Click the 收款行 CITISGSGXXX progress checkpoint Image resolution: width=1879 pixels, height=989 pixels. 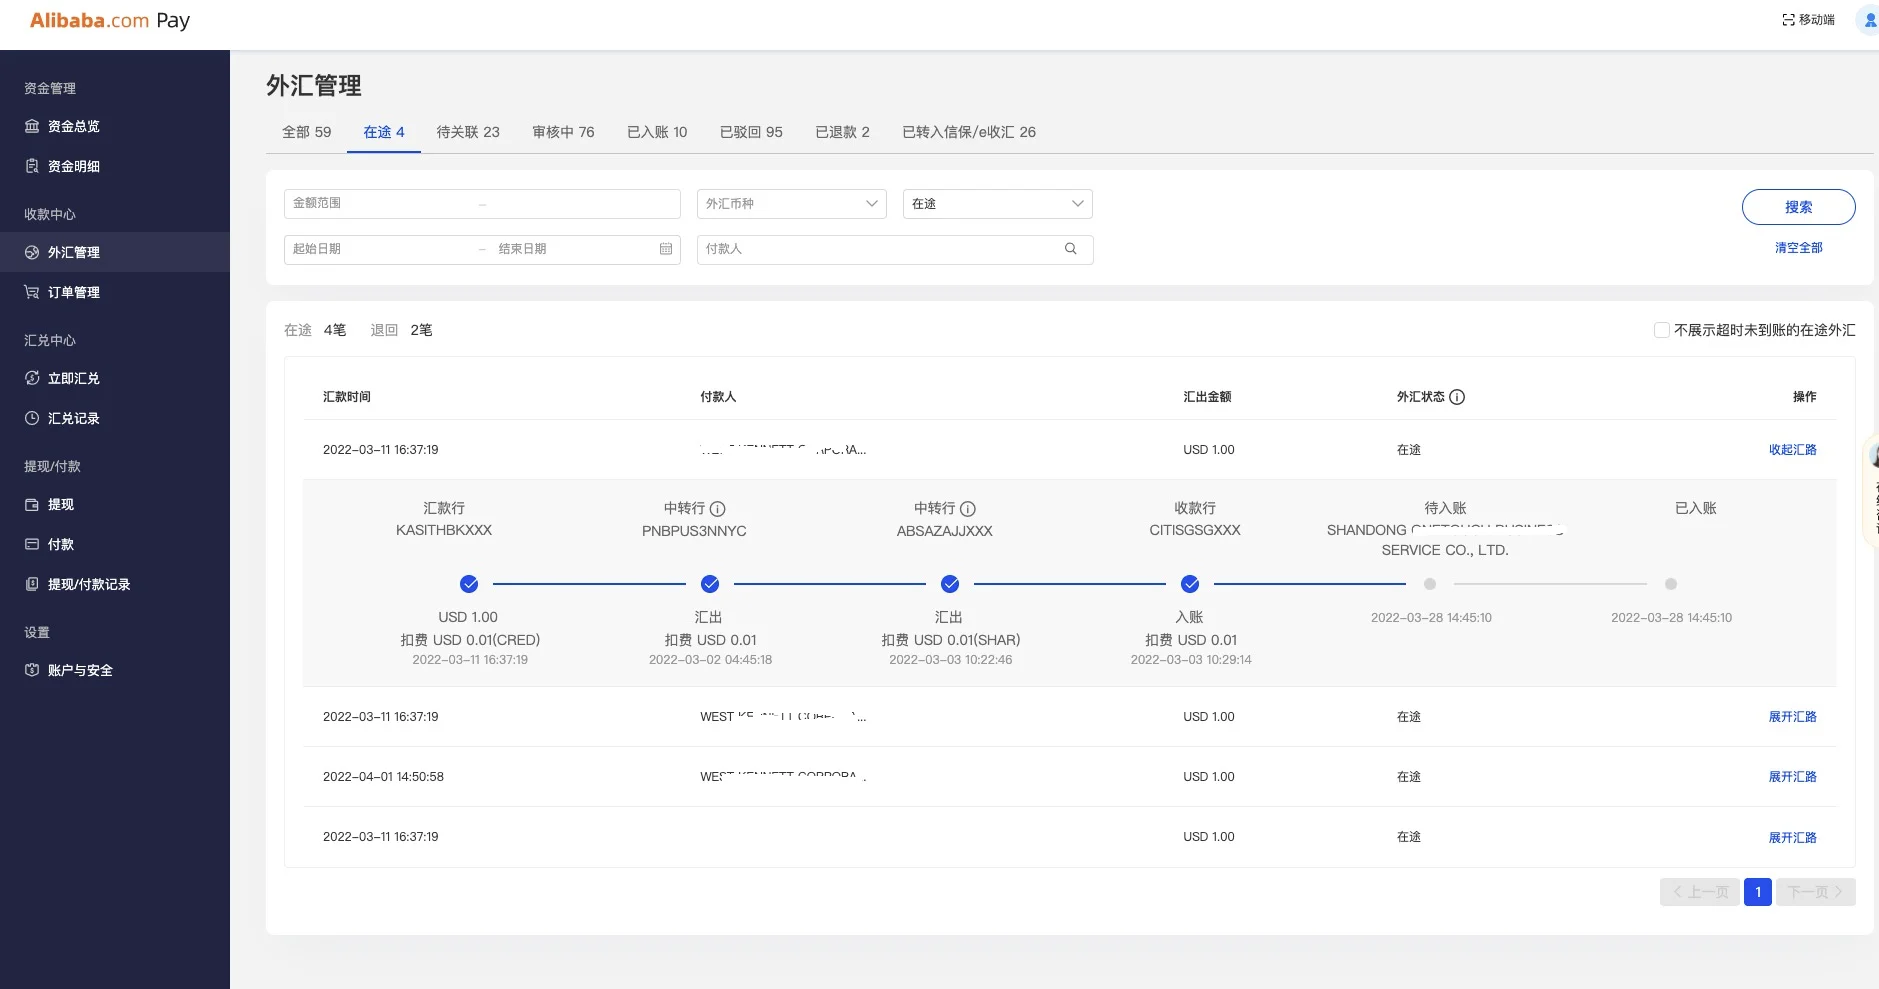pos(1190,584)
